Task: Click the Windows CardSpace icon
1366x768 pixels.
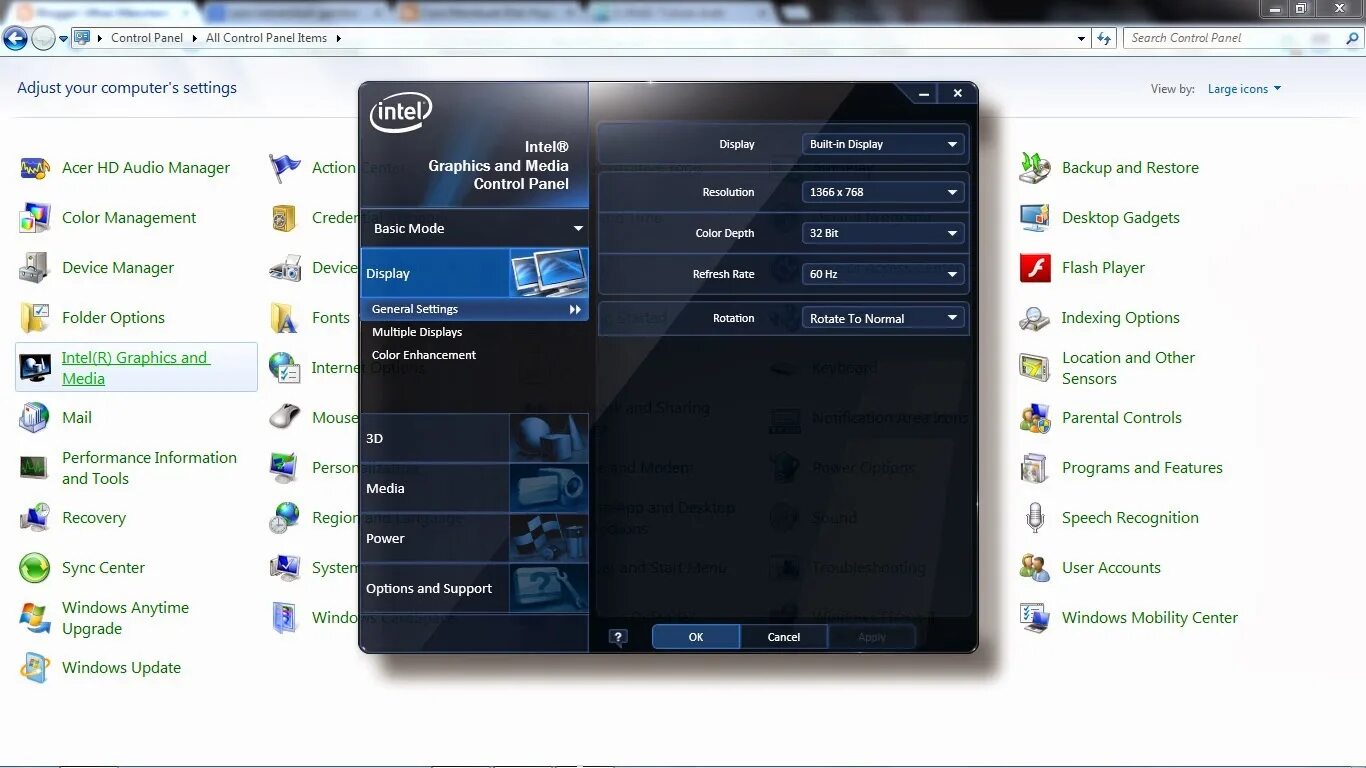Action: [285, 618]
